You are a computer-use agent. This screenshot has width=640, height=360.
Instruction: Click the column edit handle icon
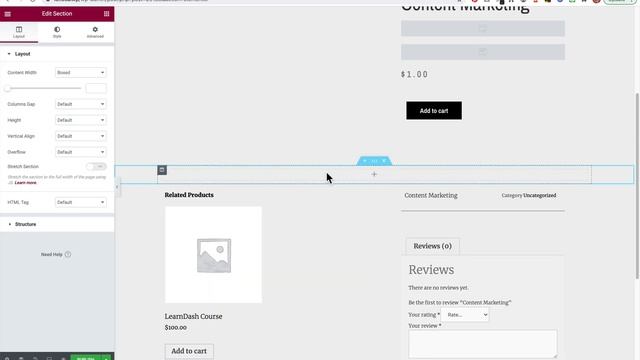(162, 170)
